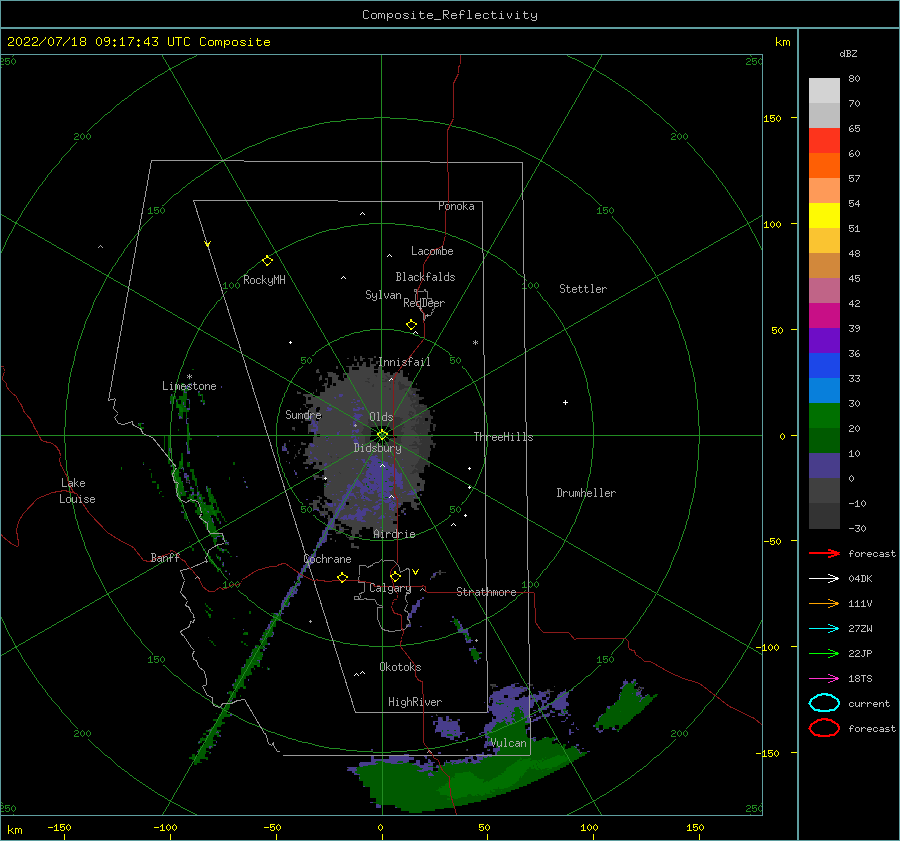Click the Didsbury city label
900x841 pixels.
(x=378, y=448)
